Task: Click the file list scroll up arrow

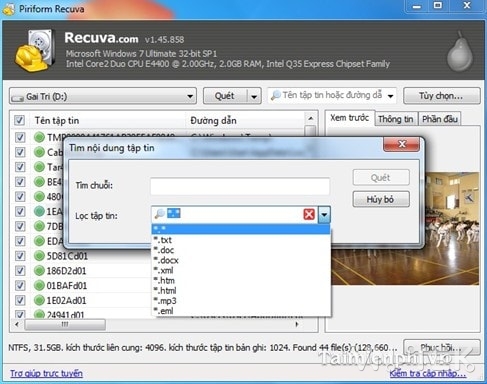Action: 310,118
